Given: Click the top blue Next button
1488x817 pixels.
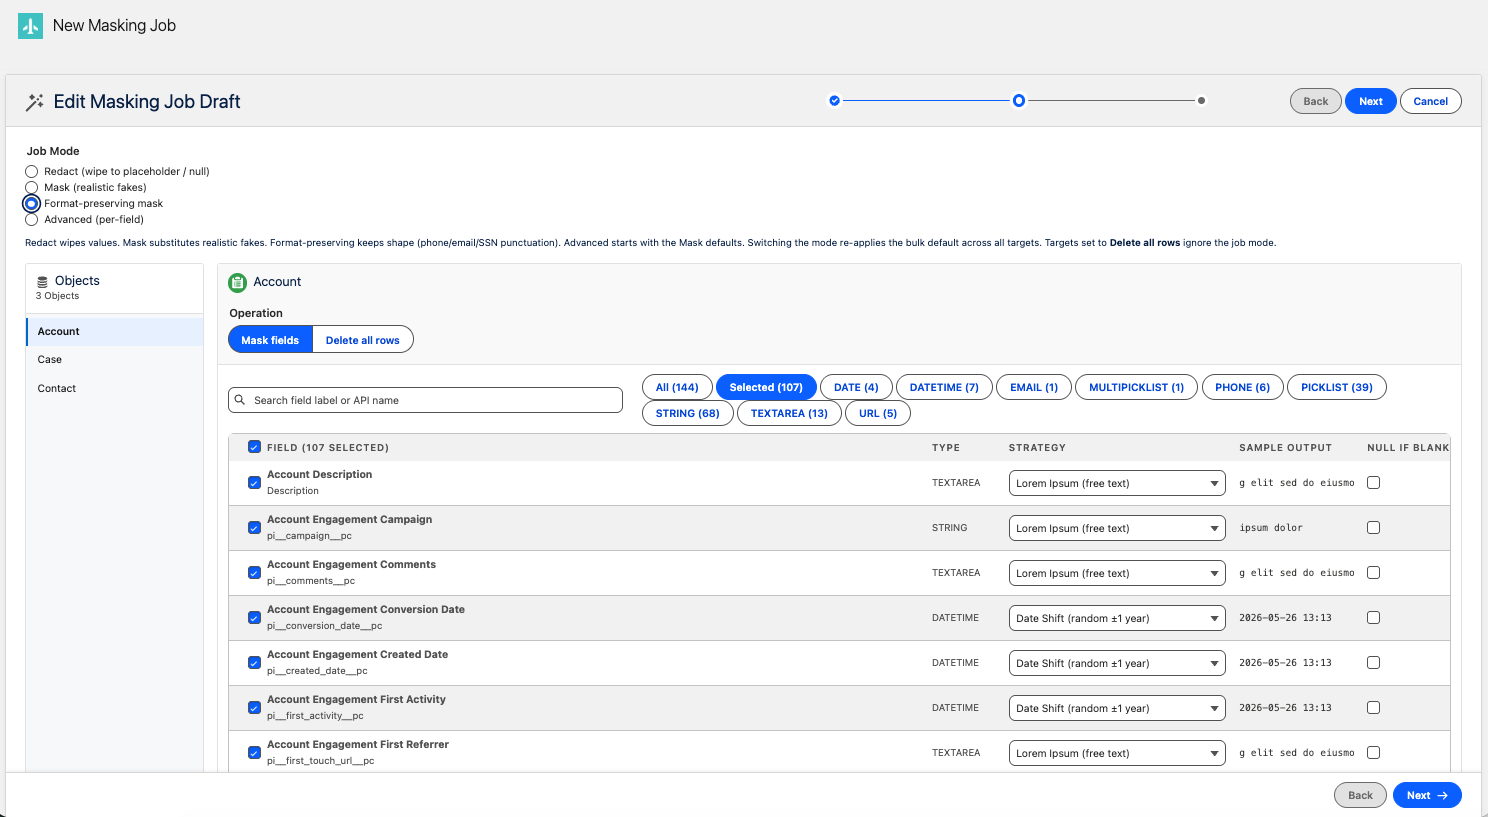Looking at the screenshot, I should 1371,101.
